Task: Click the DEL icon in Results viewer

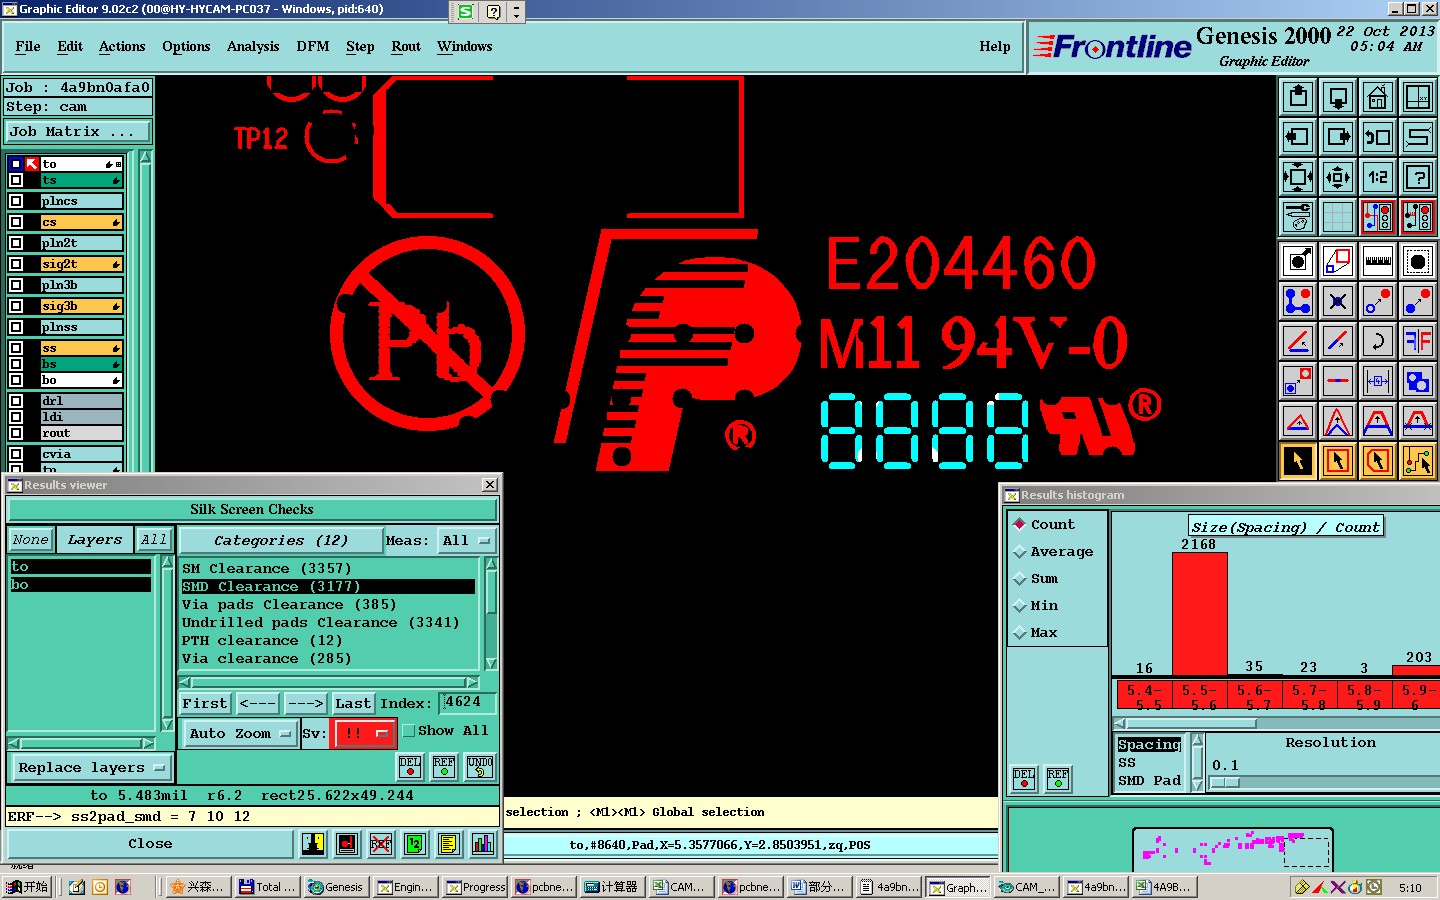Action: click(x=410, y=767)
